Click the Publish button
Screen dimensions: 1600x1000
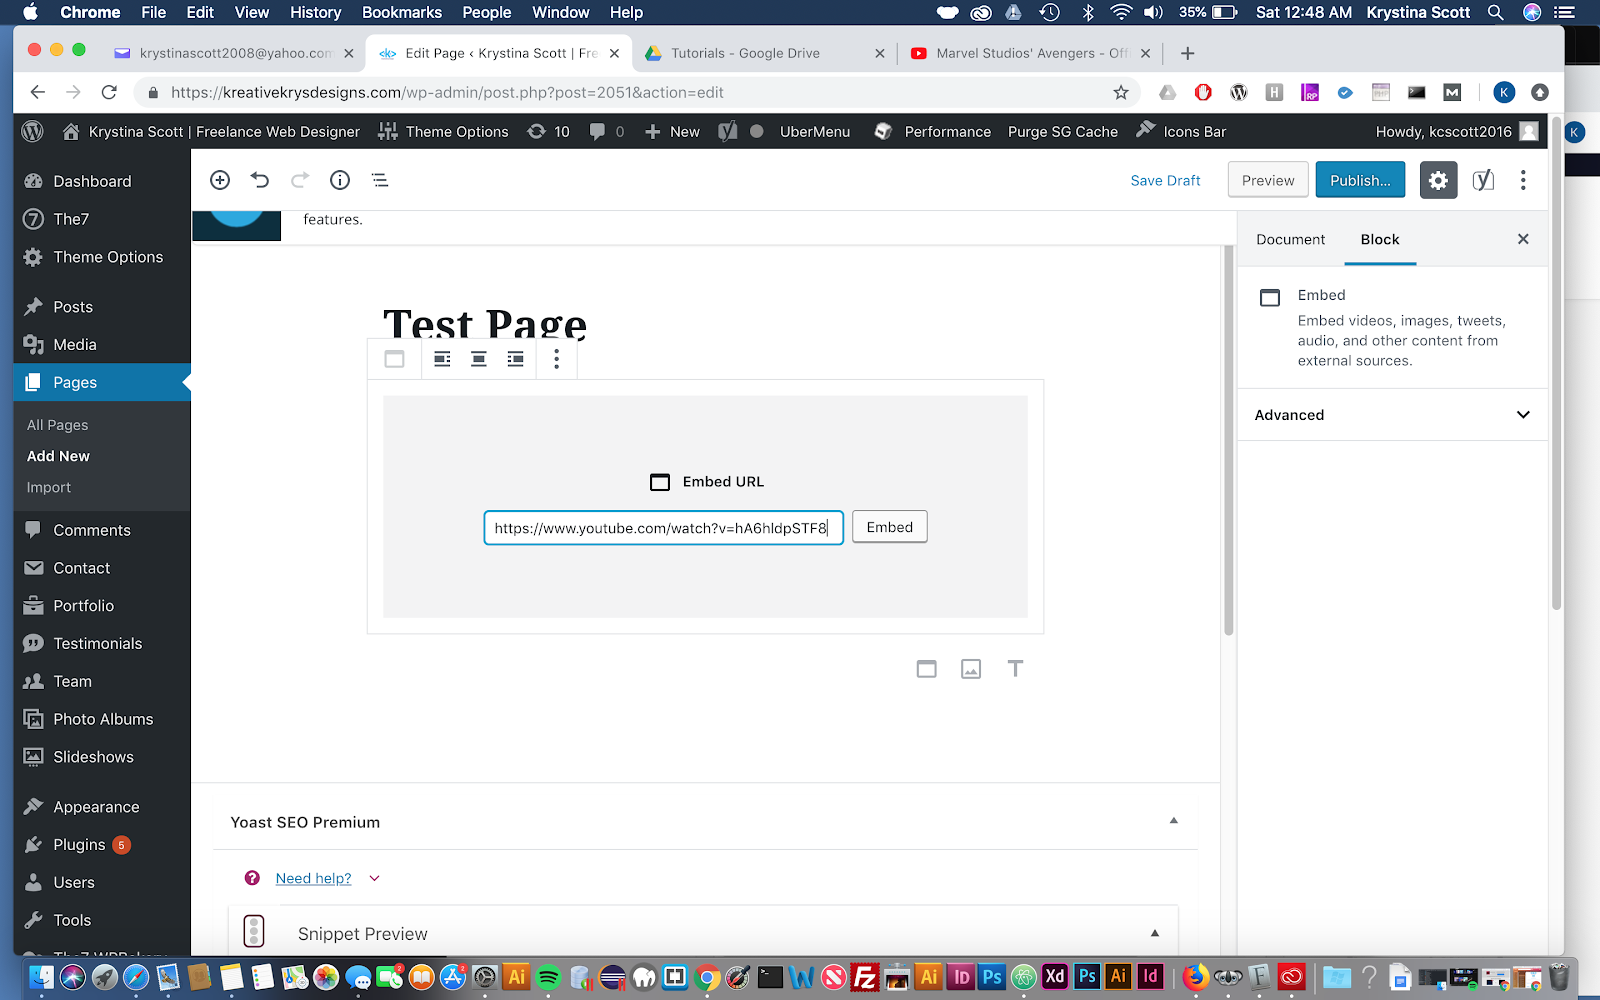click(x=1360, y=180)
